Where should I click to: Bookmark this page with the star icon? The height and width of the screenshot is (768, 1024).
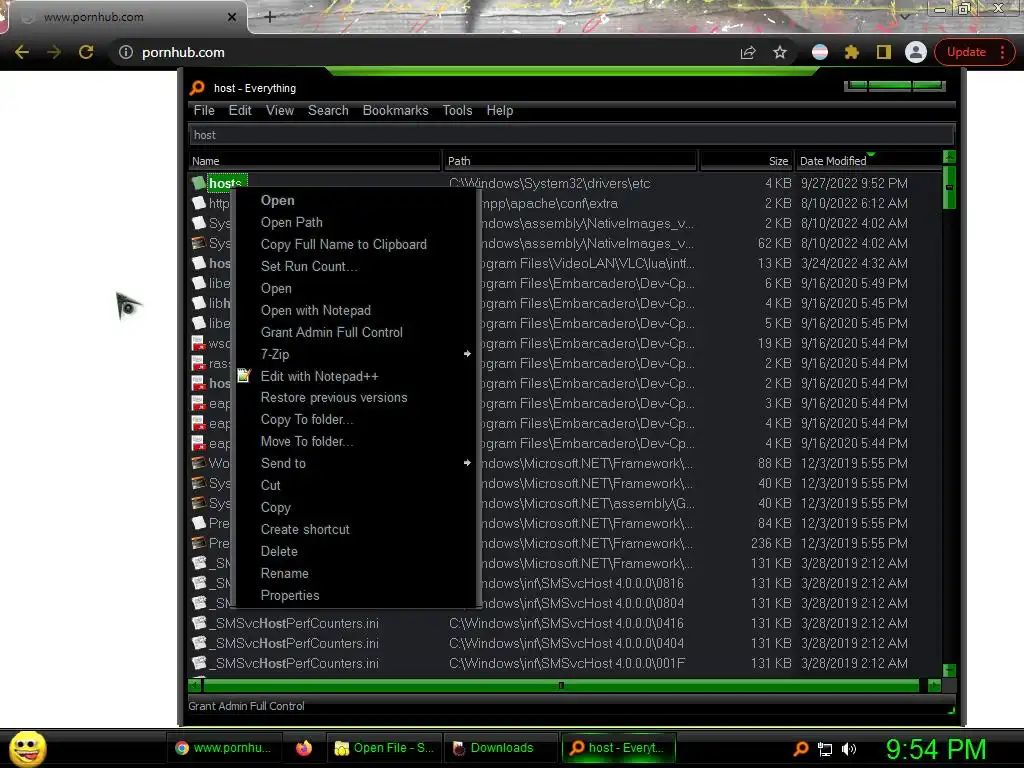tap(780, 52)
